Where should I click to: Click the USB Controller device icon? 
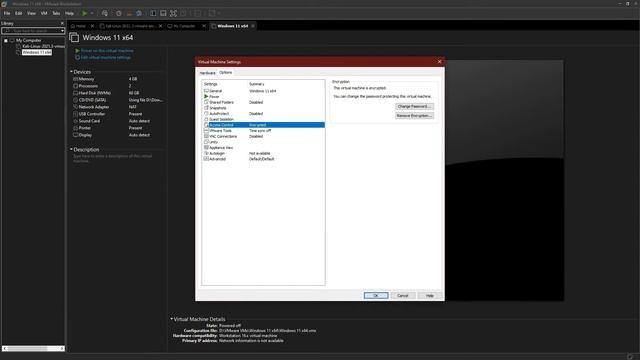[76, 114]
